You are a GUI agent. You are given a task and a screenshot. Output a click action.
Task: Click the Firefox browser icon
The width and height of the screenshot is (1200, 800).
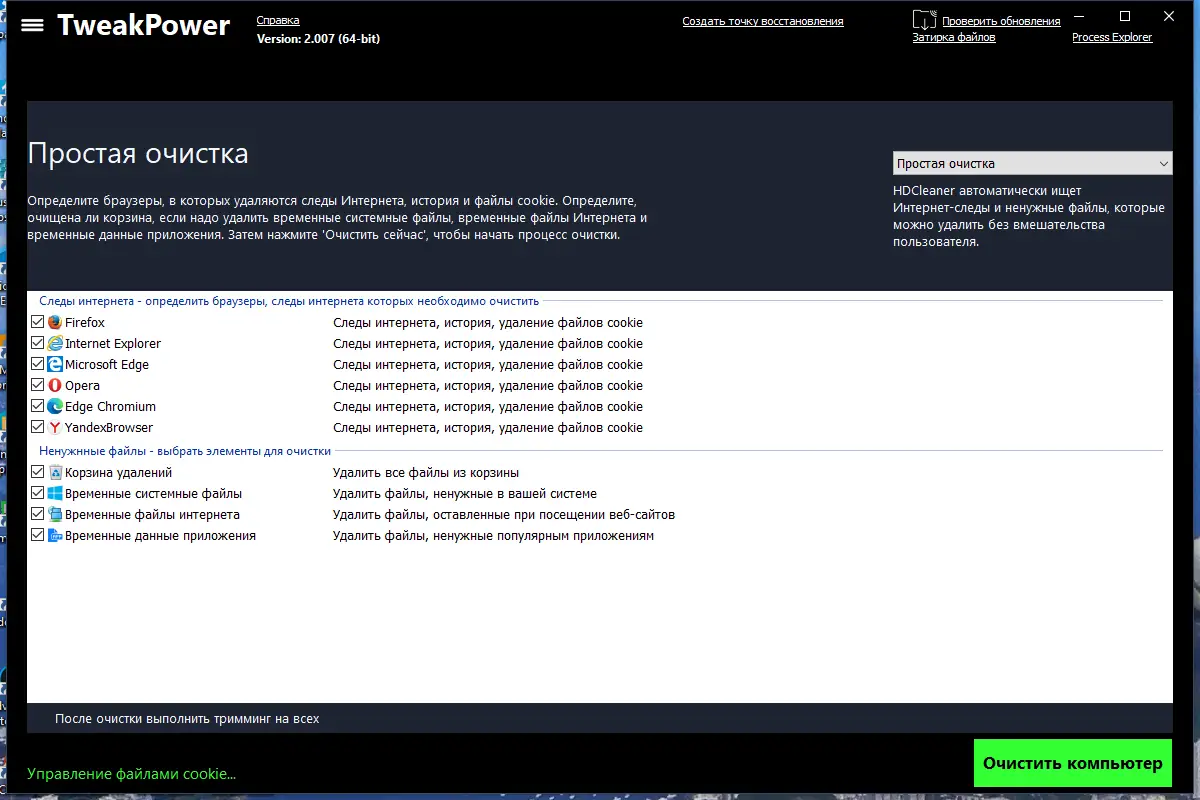[56, 323]
